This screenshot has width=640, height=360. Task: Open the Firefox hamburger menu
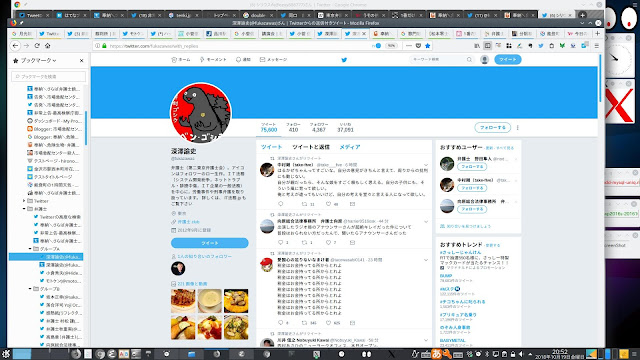(596, 46)
